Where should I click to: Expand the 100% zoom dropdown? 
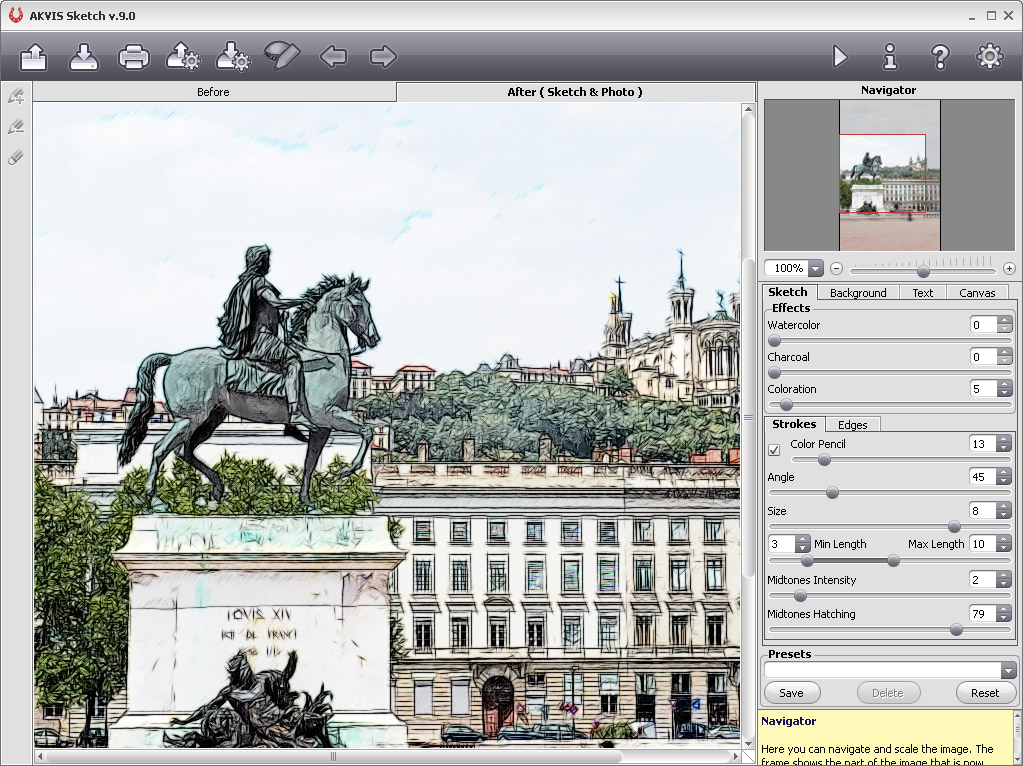(x=815, y=268)
